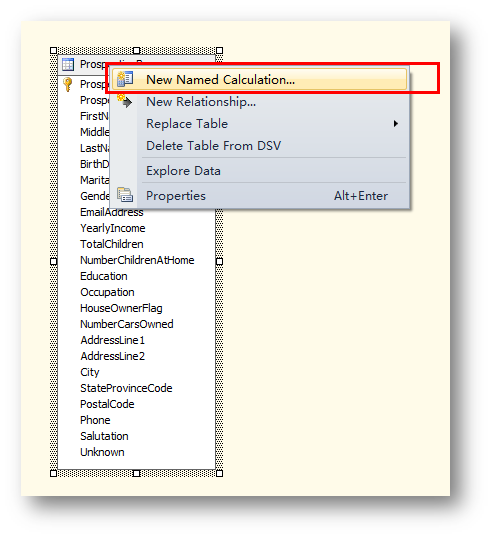Image resolution: width=492 pixels, height=538 pixels.
Task: Select the Occupation column
Action: click(x=107, y=292)
